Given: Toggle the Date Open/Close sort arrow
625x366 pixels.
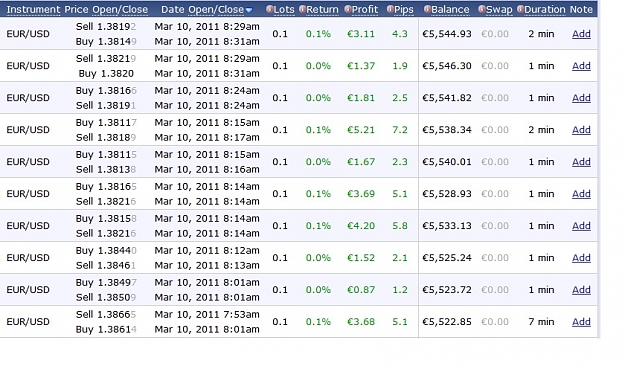Looking at the screenshot, I should pos(249,10).
